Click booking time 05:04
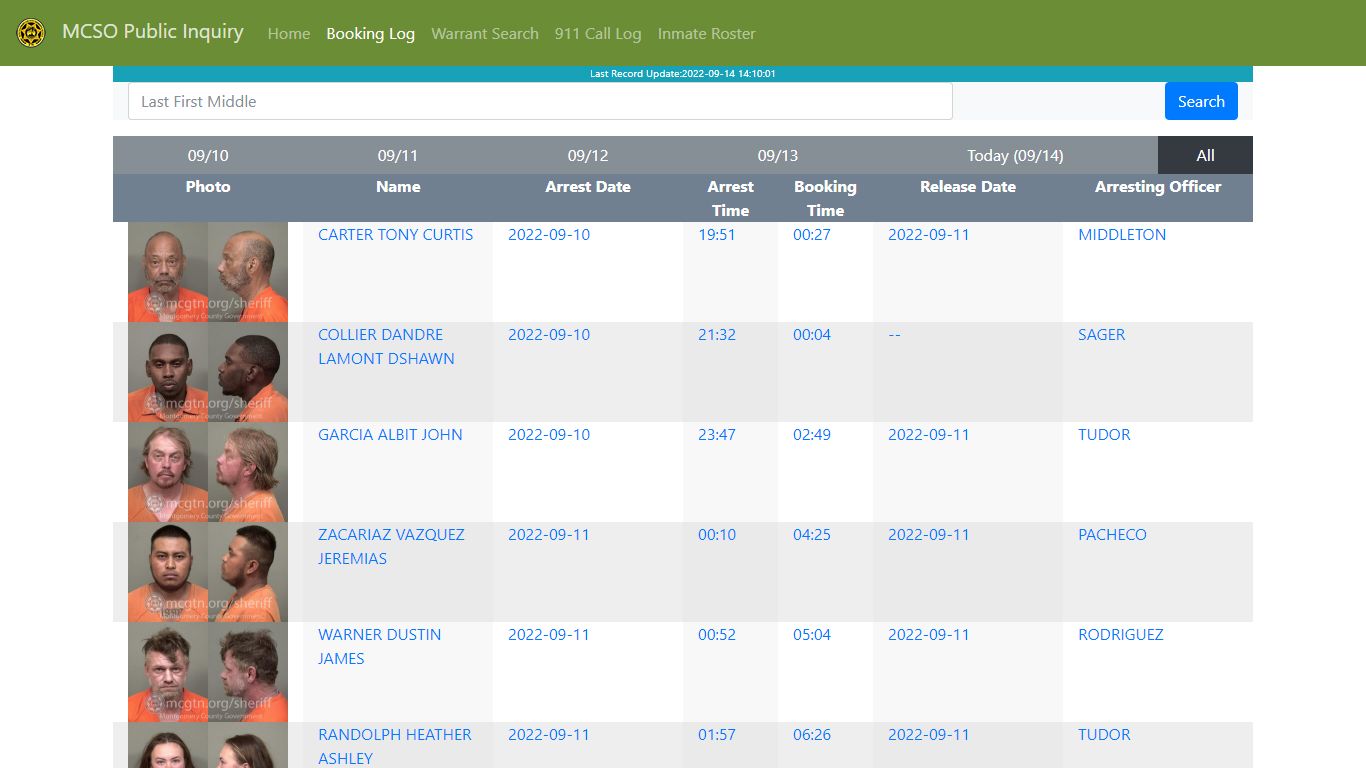1366x768 pixels. click(812, 634)
